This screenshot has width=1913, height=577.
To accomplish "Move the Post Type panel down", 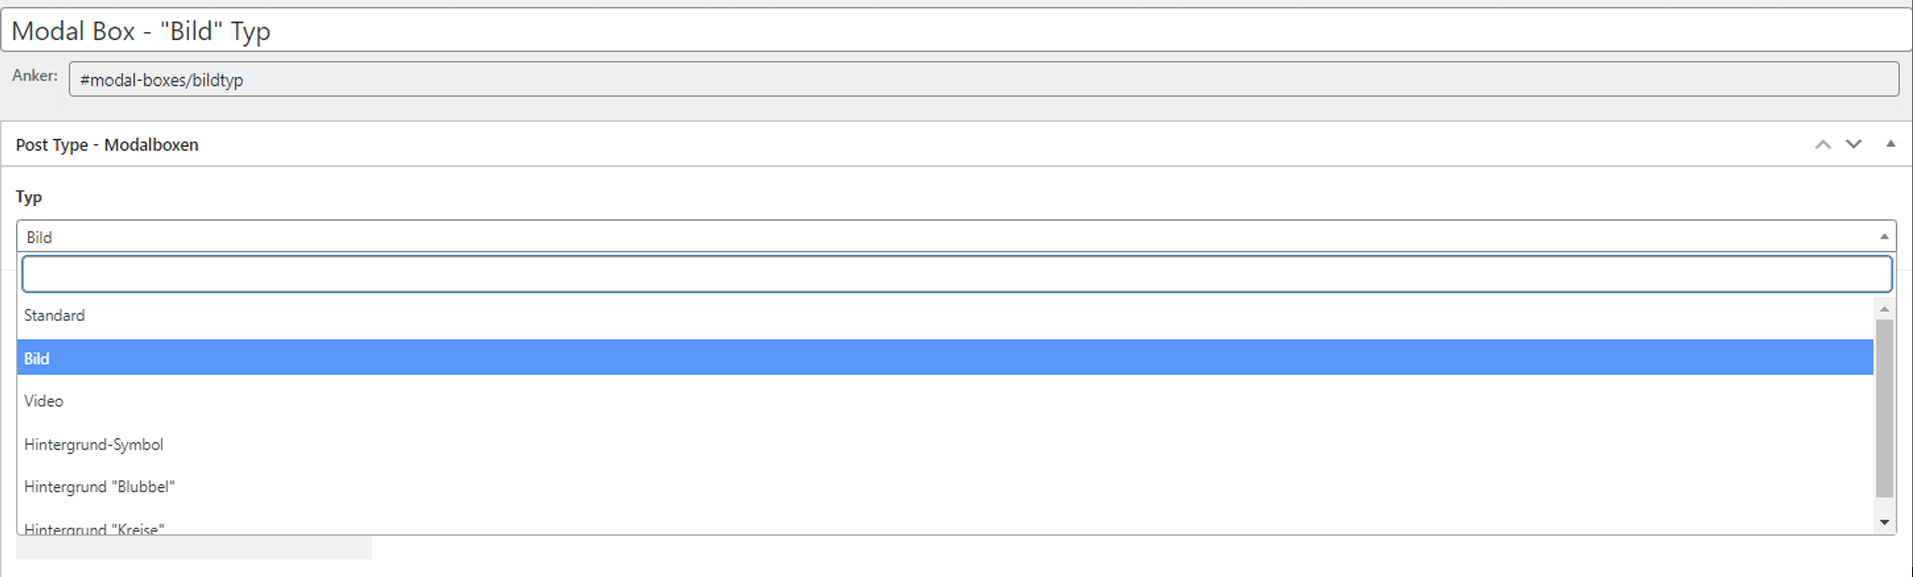I will [x=1854, y=145].
